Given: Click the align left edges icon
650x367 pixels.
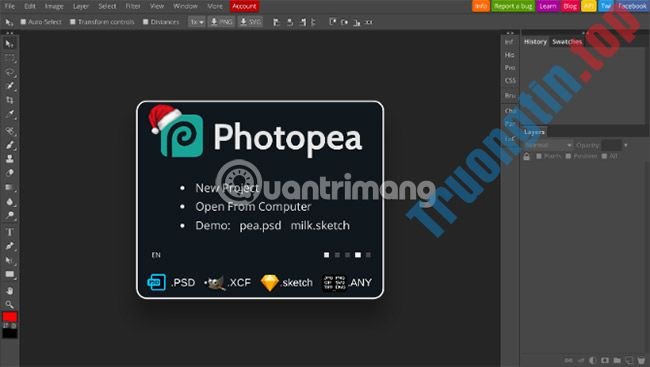Looking at the screenshot, I should coord(276,22).
